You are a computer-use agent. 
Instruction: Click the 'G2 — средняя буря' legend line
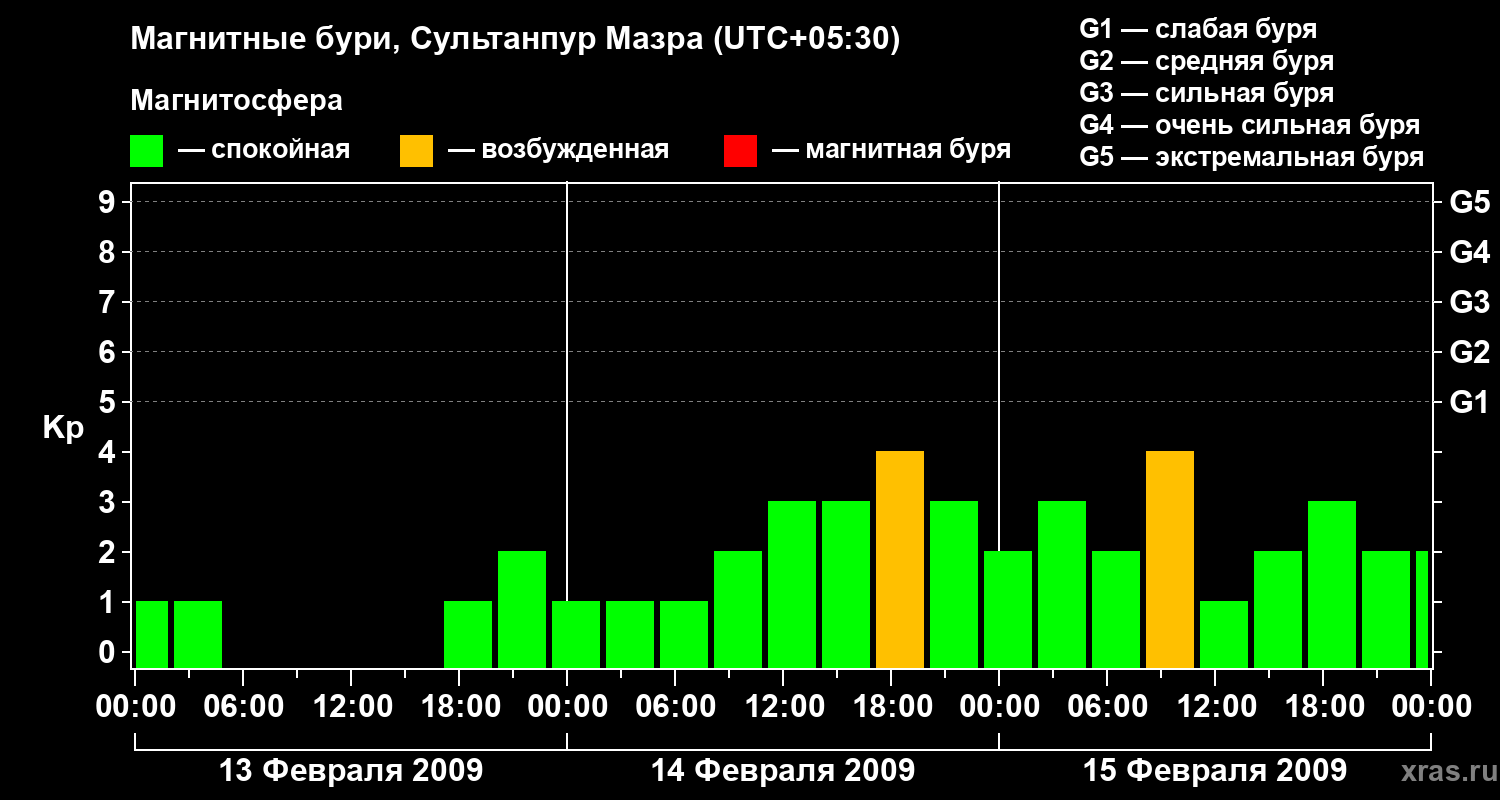coord(1207,61)
